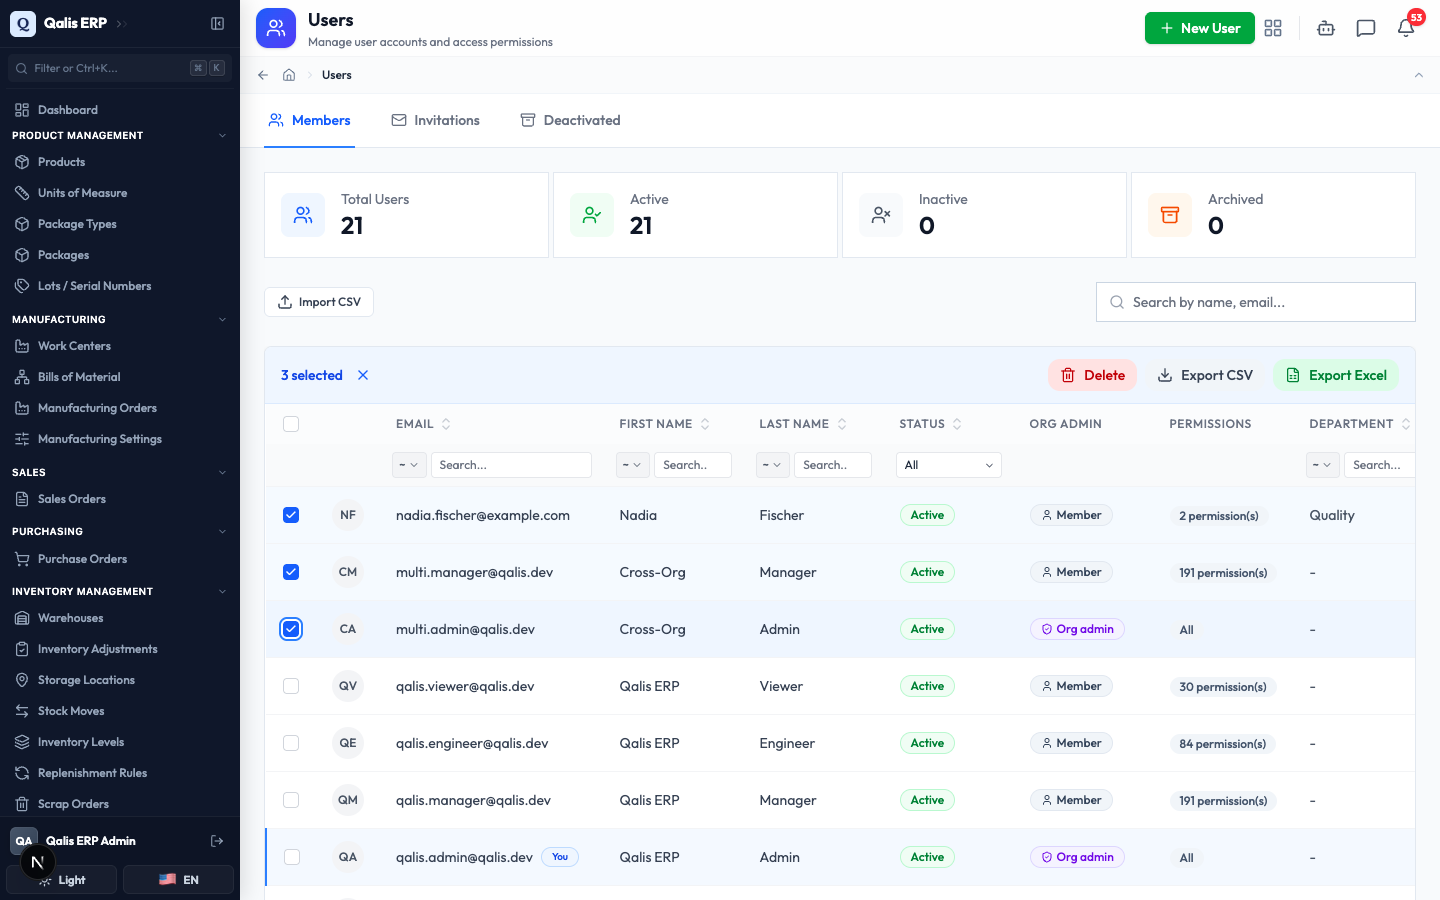
Task: Open Packages menu item
Action: coord(120,255)
